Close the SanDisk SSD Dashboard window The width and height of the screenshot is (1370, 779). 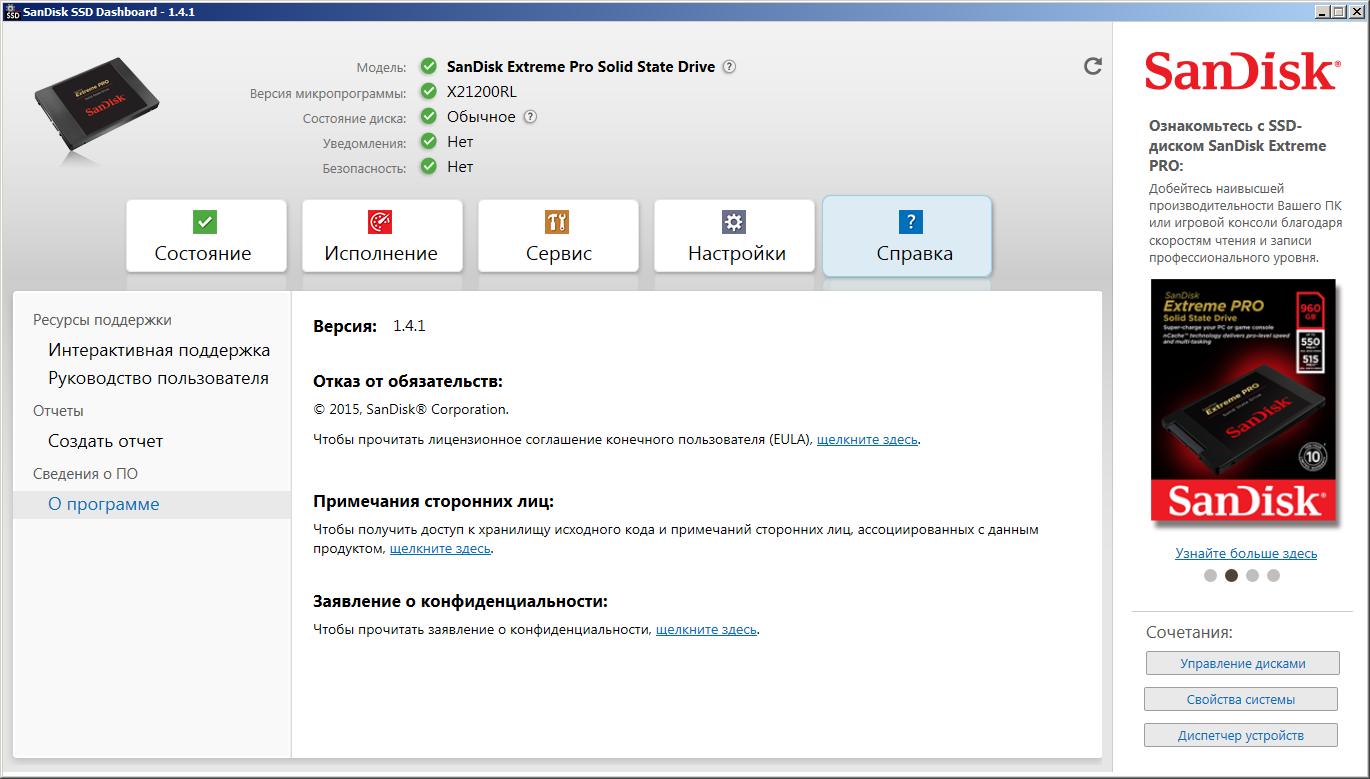point(1356,11)
